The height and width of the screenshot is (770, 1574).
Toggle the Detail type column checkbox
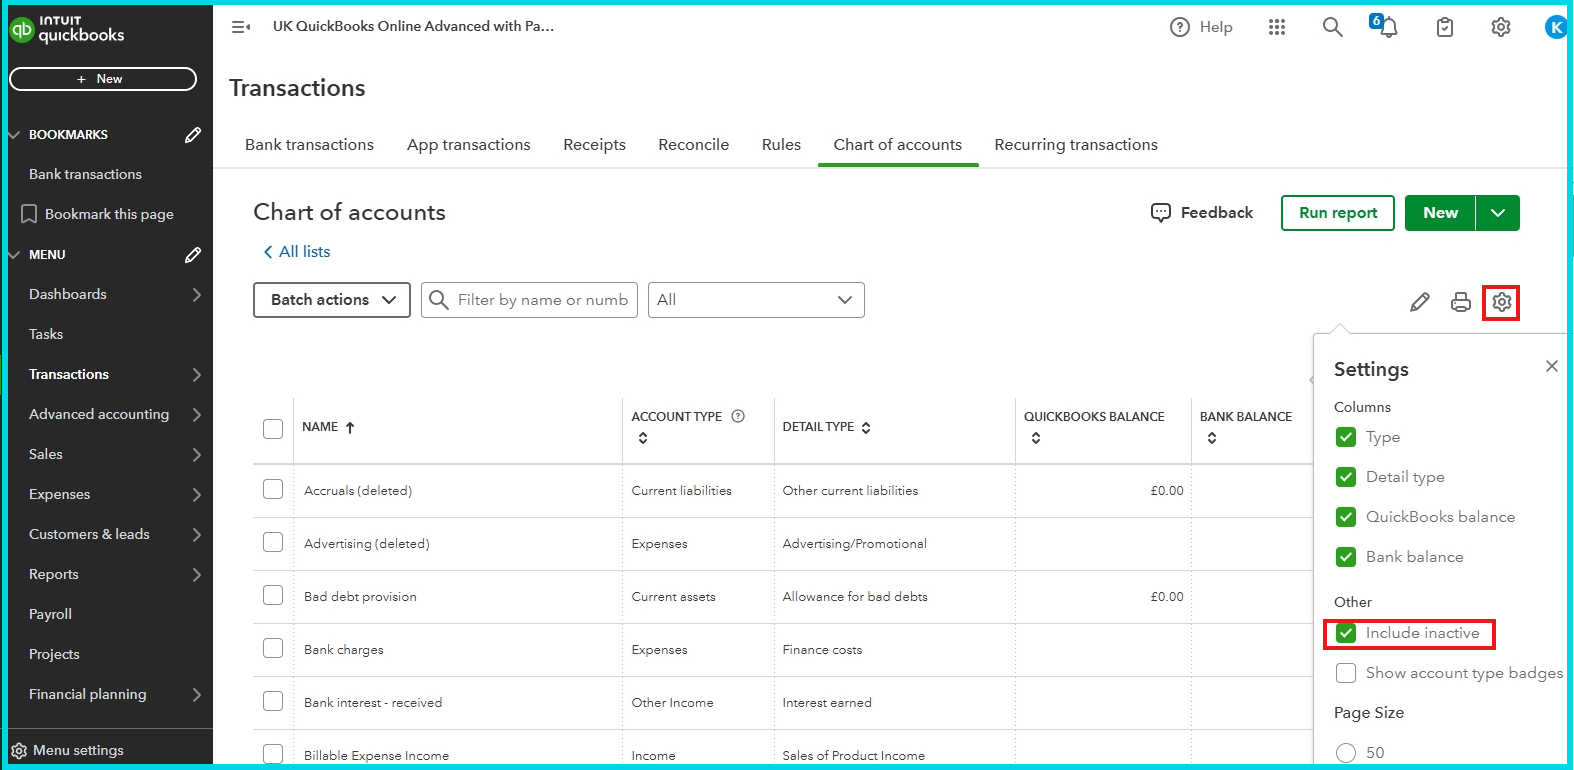[x=1346, y=477]
